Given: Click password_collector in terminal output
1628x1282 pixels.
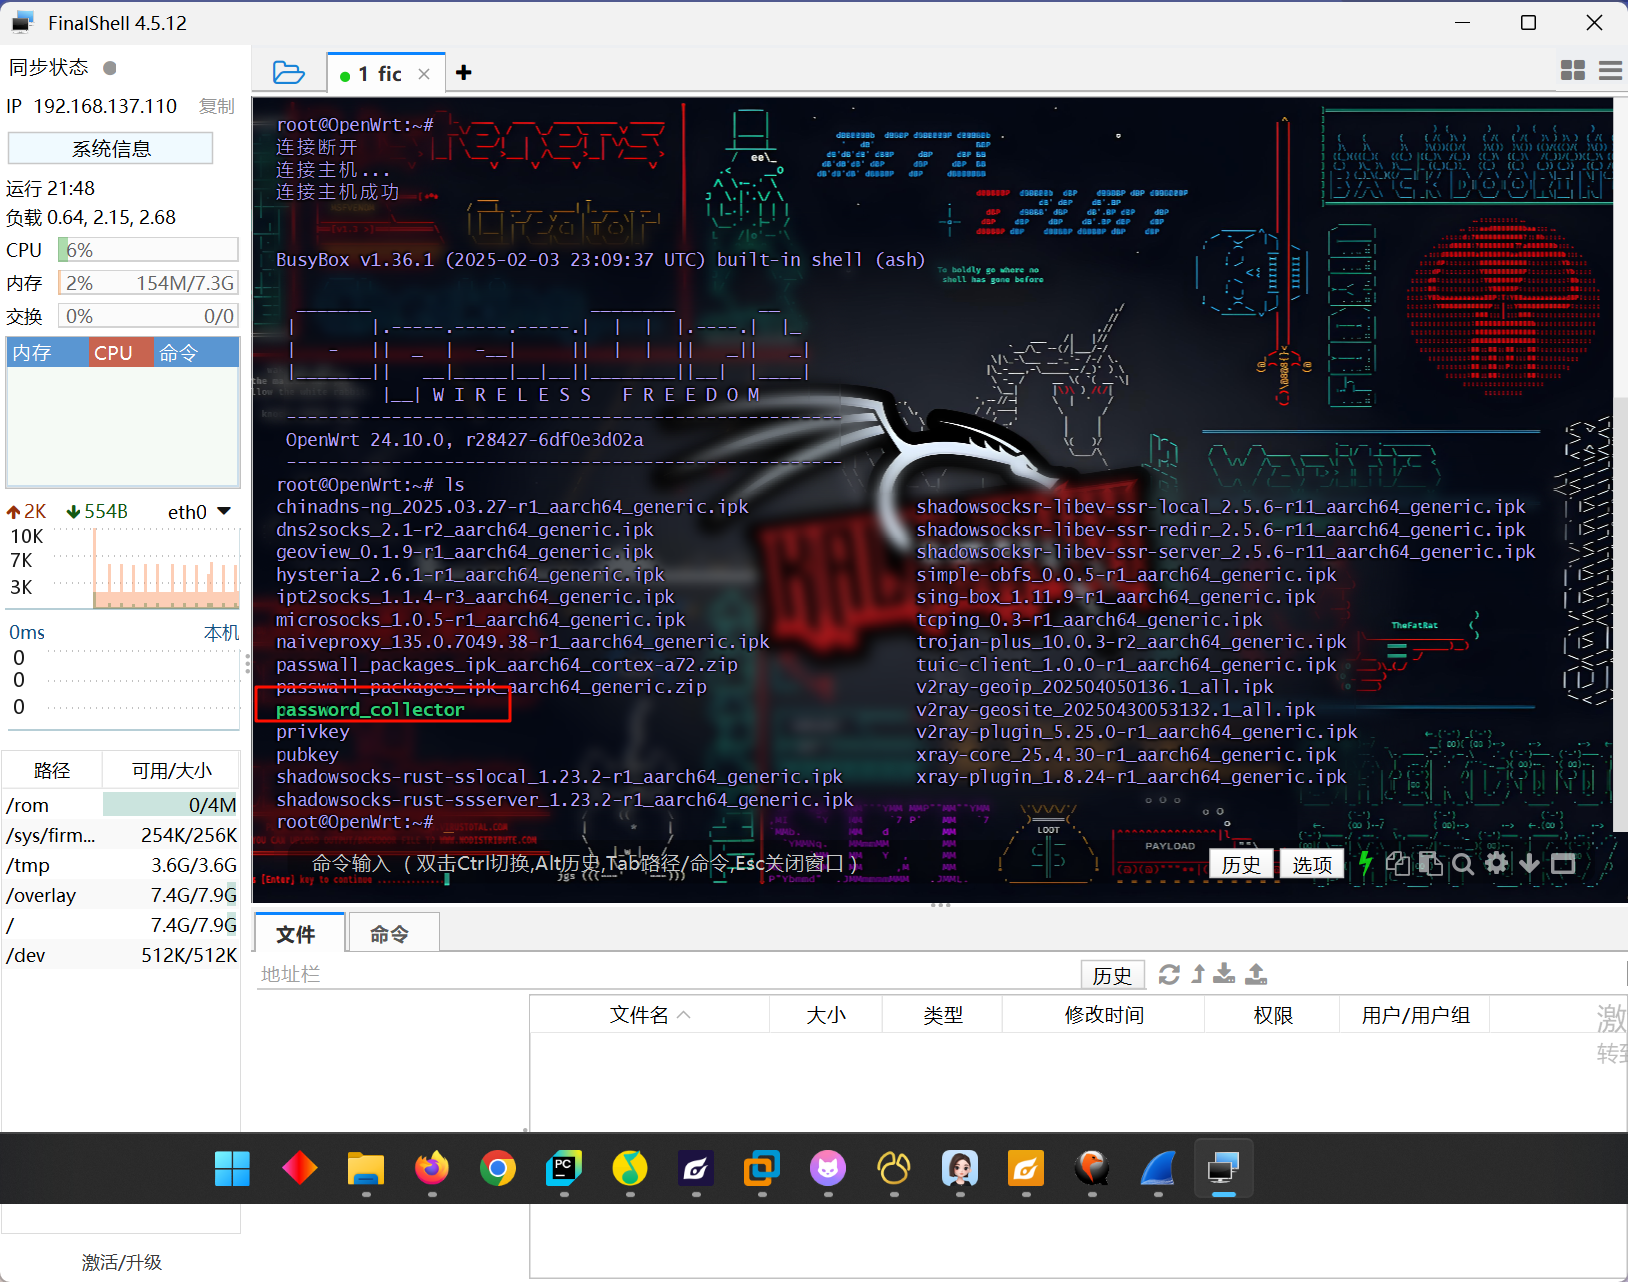Looking at the screenshot, I should click(x=370, y=709).
